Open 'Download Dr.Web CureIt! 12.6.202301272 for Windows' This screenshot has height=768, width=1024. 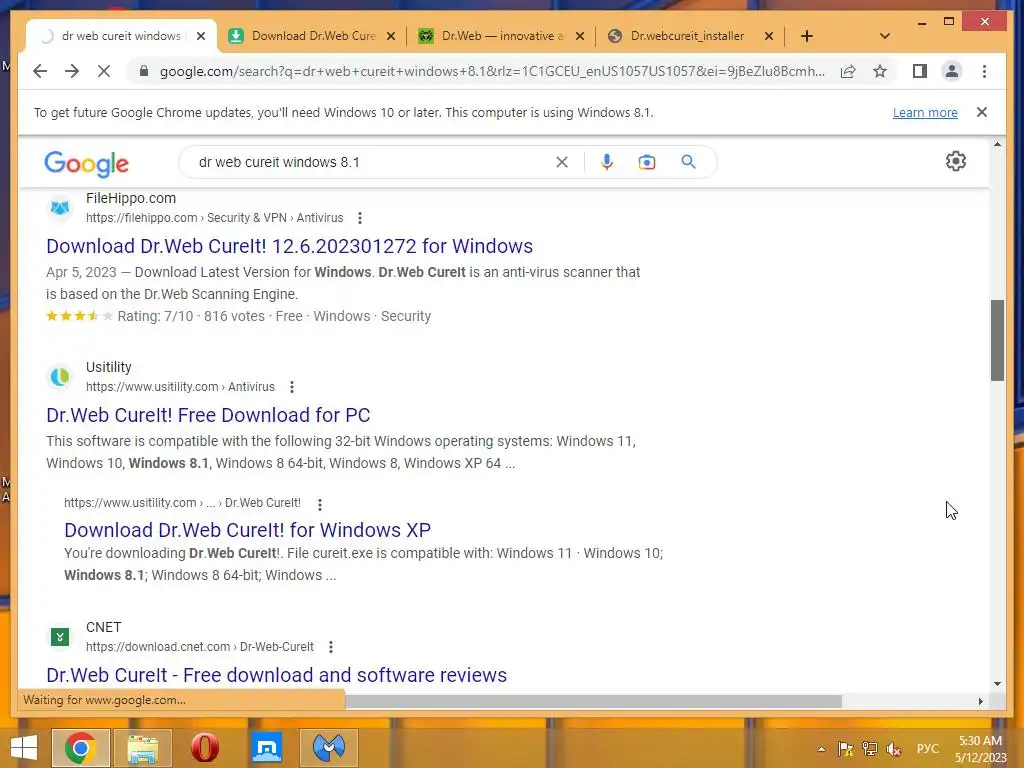(289, 246)
